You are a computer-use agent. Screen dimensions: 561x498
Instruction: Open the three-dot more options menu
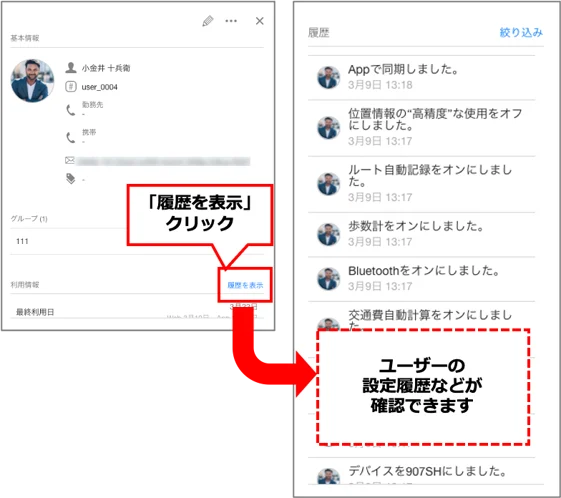pyautogui.click(x=231, y=21)
